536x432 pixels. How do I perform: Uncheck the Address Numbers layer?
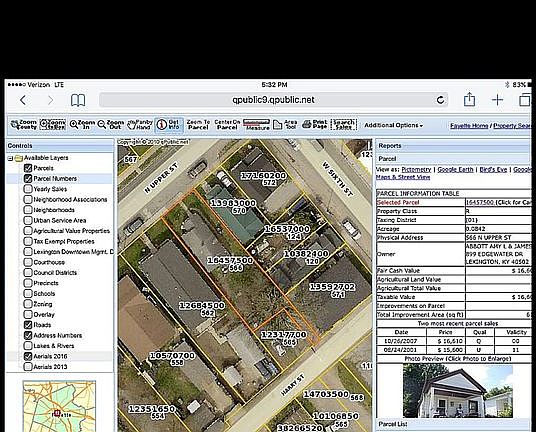coord(28,335)
